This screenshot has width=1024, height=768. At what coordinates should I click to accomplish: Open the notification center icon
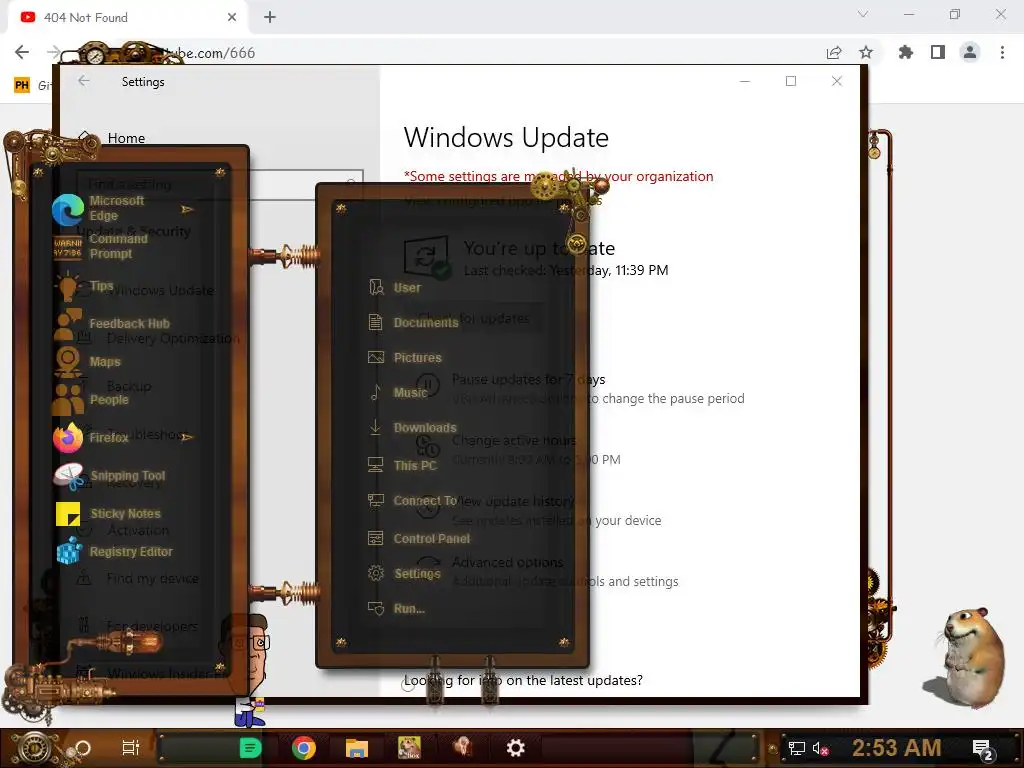984,750
